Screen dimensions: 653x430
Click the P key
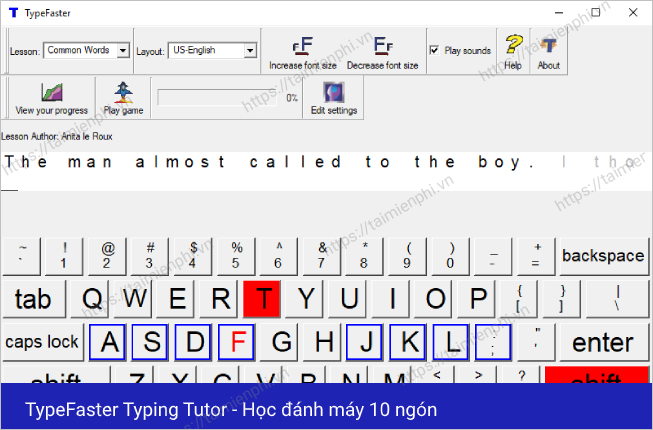pyautogui.click(x=476, y=299)
